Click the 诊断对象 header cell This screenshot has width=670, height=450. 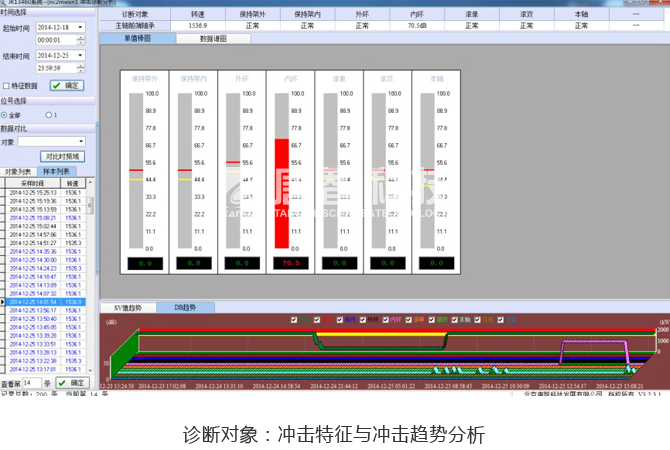pos(135,15)
